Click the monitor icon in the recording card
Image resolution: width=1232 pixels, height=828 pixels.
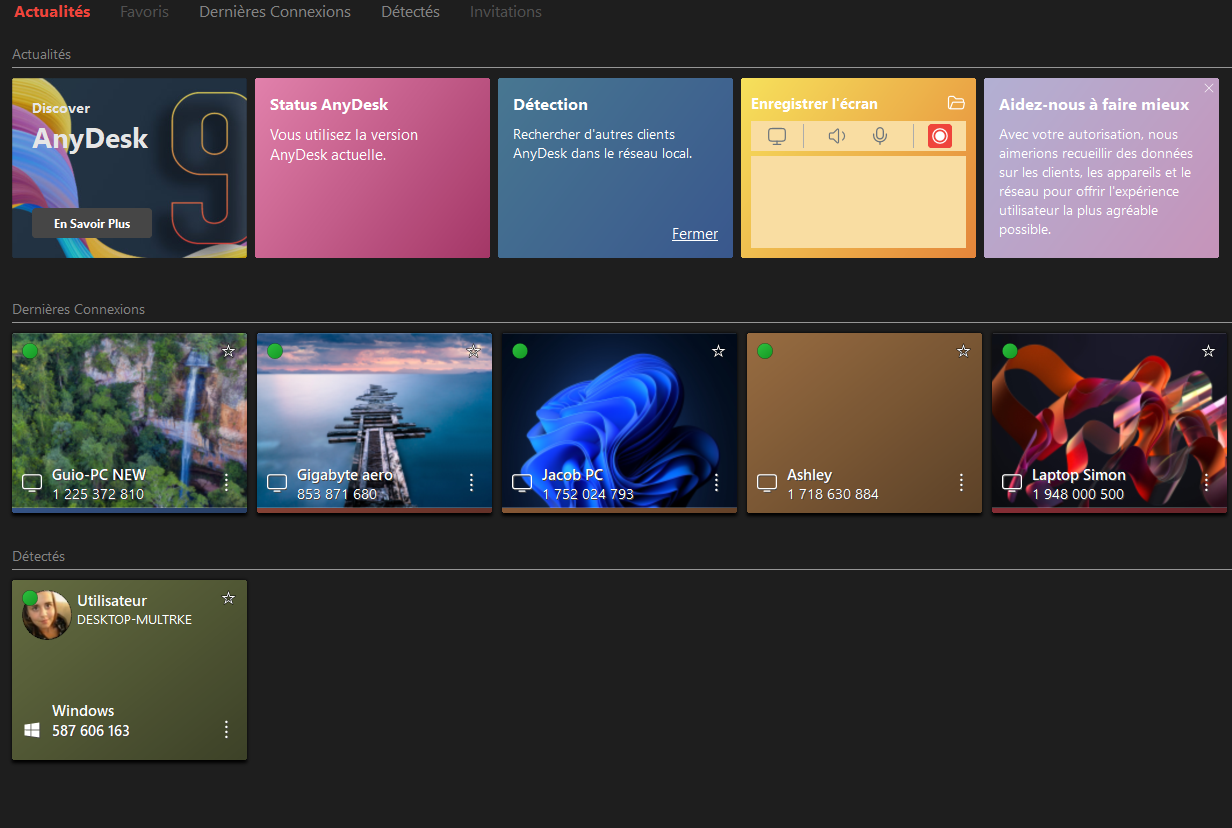(x=777, y=136)
